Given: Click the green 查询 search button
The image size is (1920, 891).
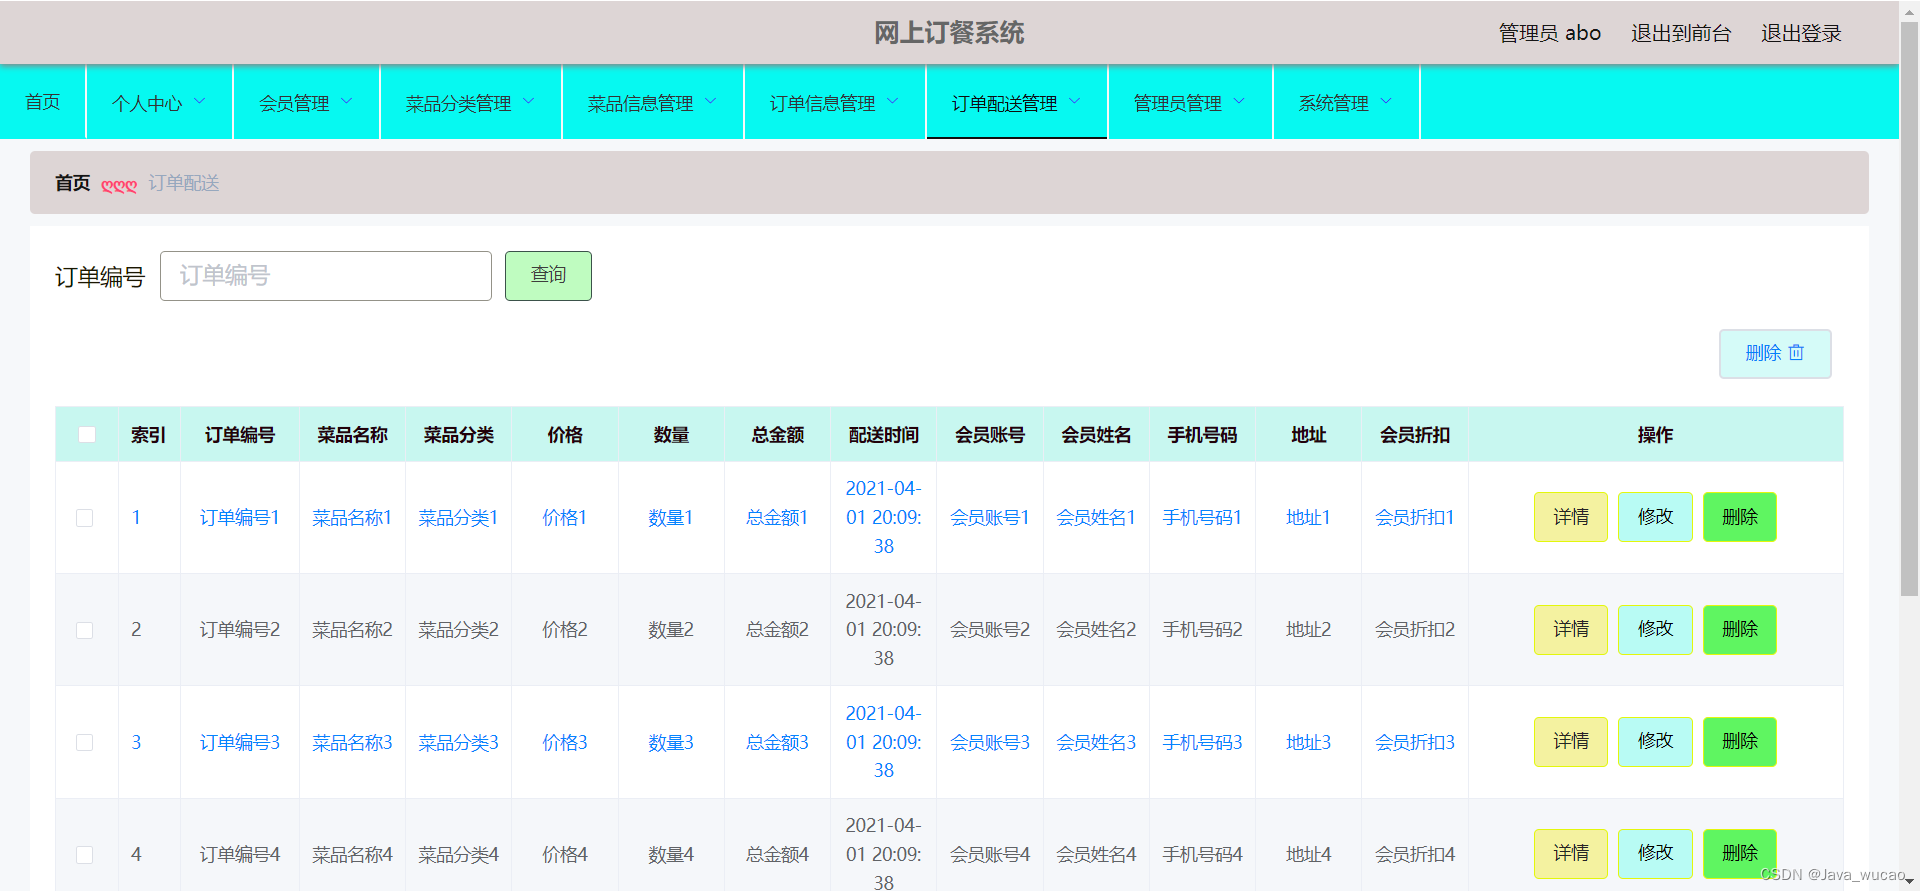Looking at the screenshot, I should click(548, 276).
